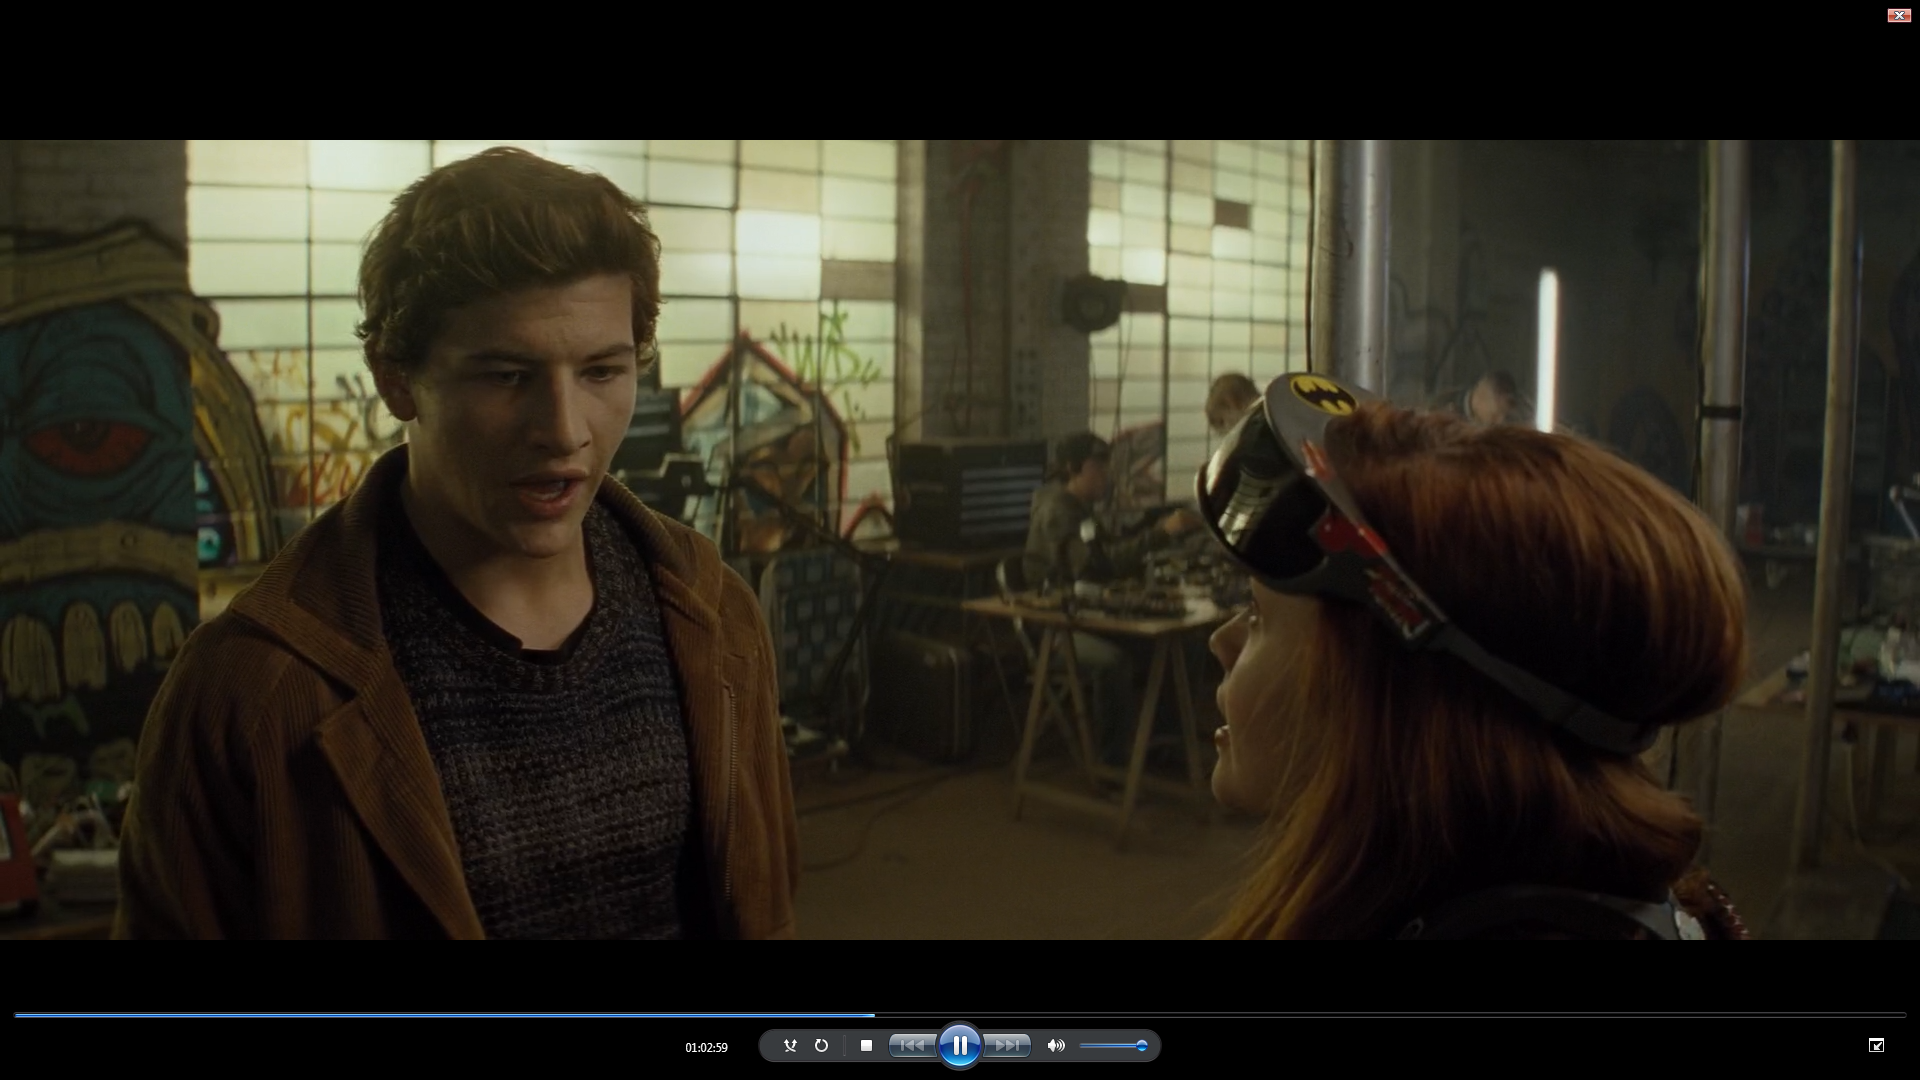1920x1080 pixels.
Task: Skip to previous track
Action: tap(912, 1046)
